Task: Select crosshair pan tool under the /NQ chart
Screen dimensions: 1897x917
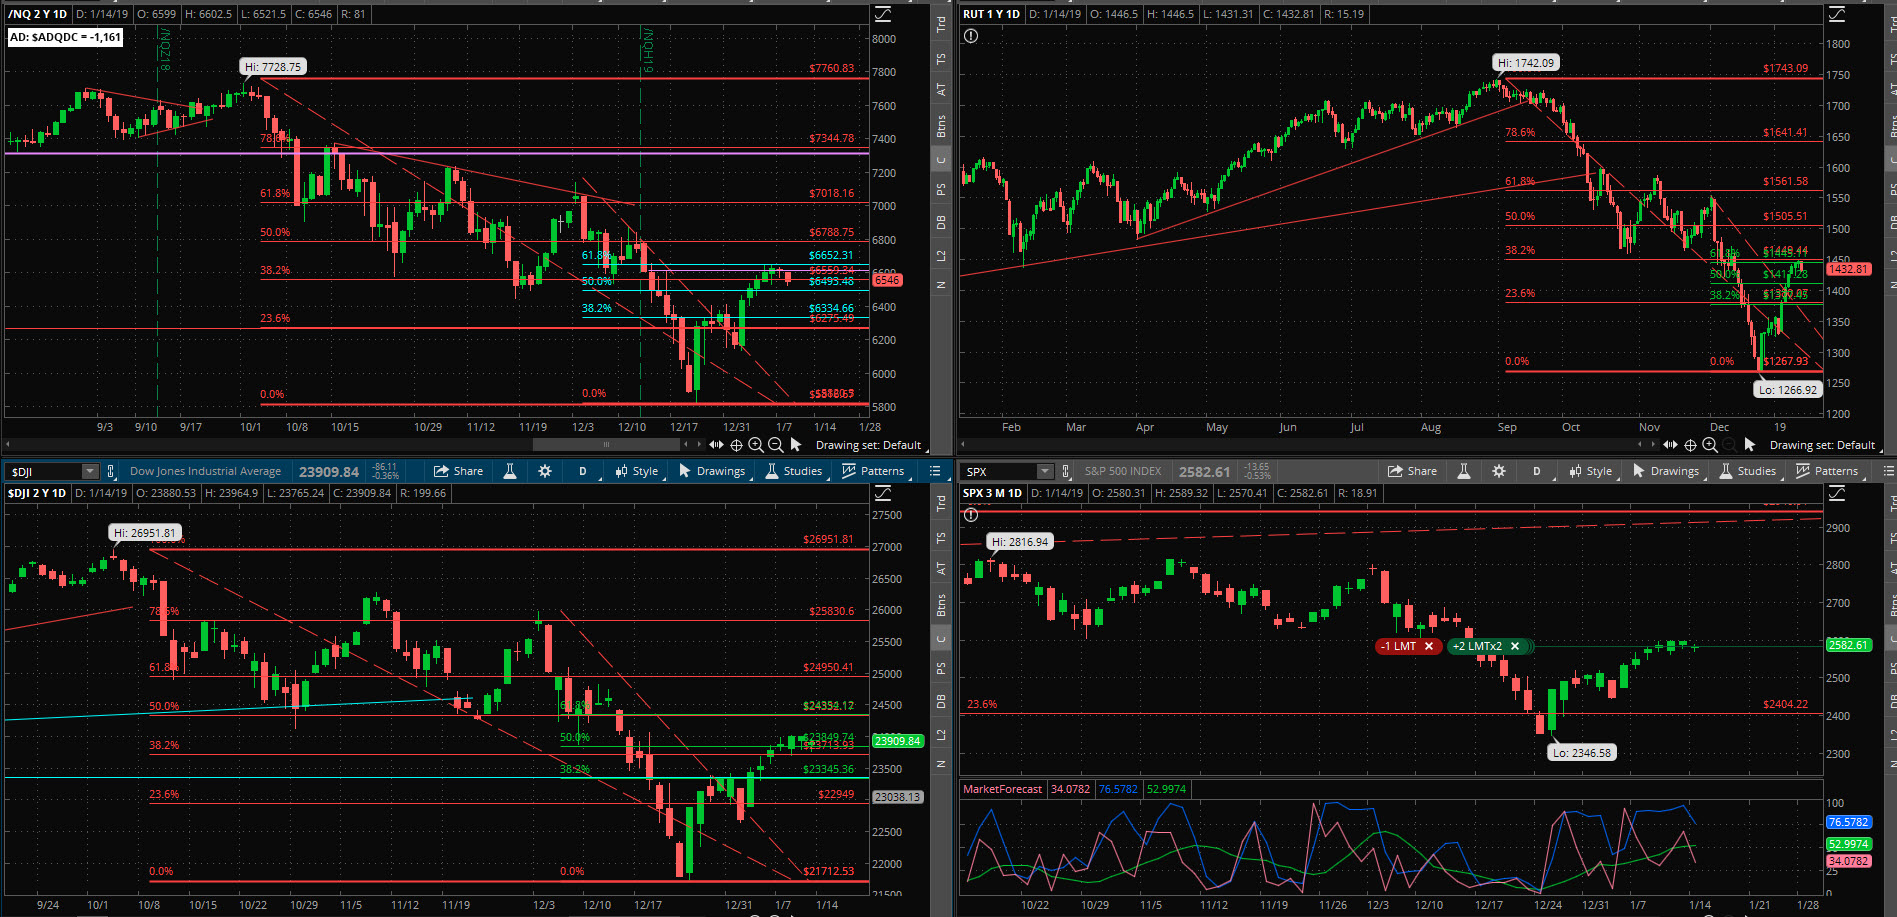Action: 736,445
